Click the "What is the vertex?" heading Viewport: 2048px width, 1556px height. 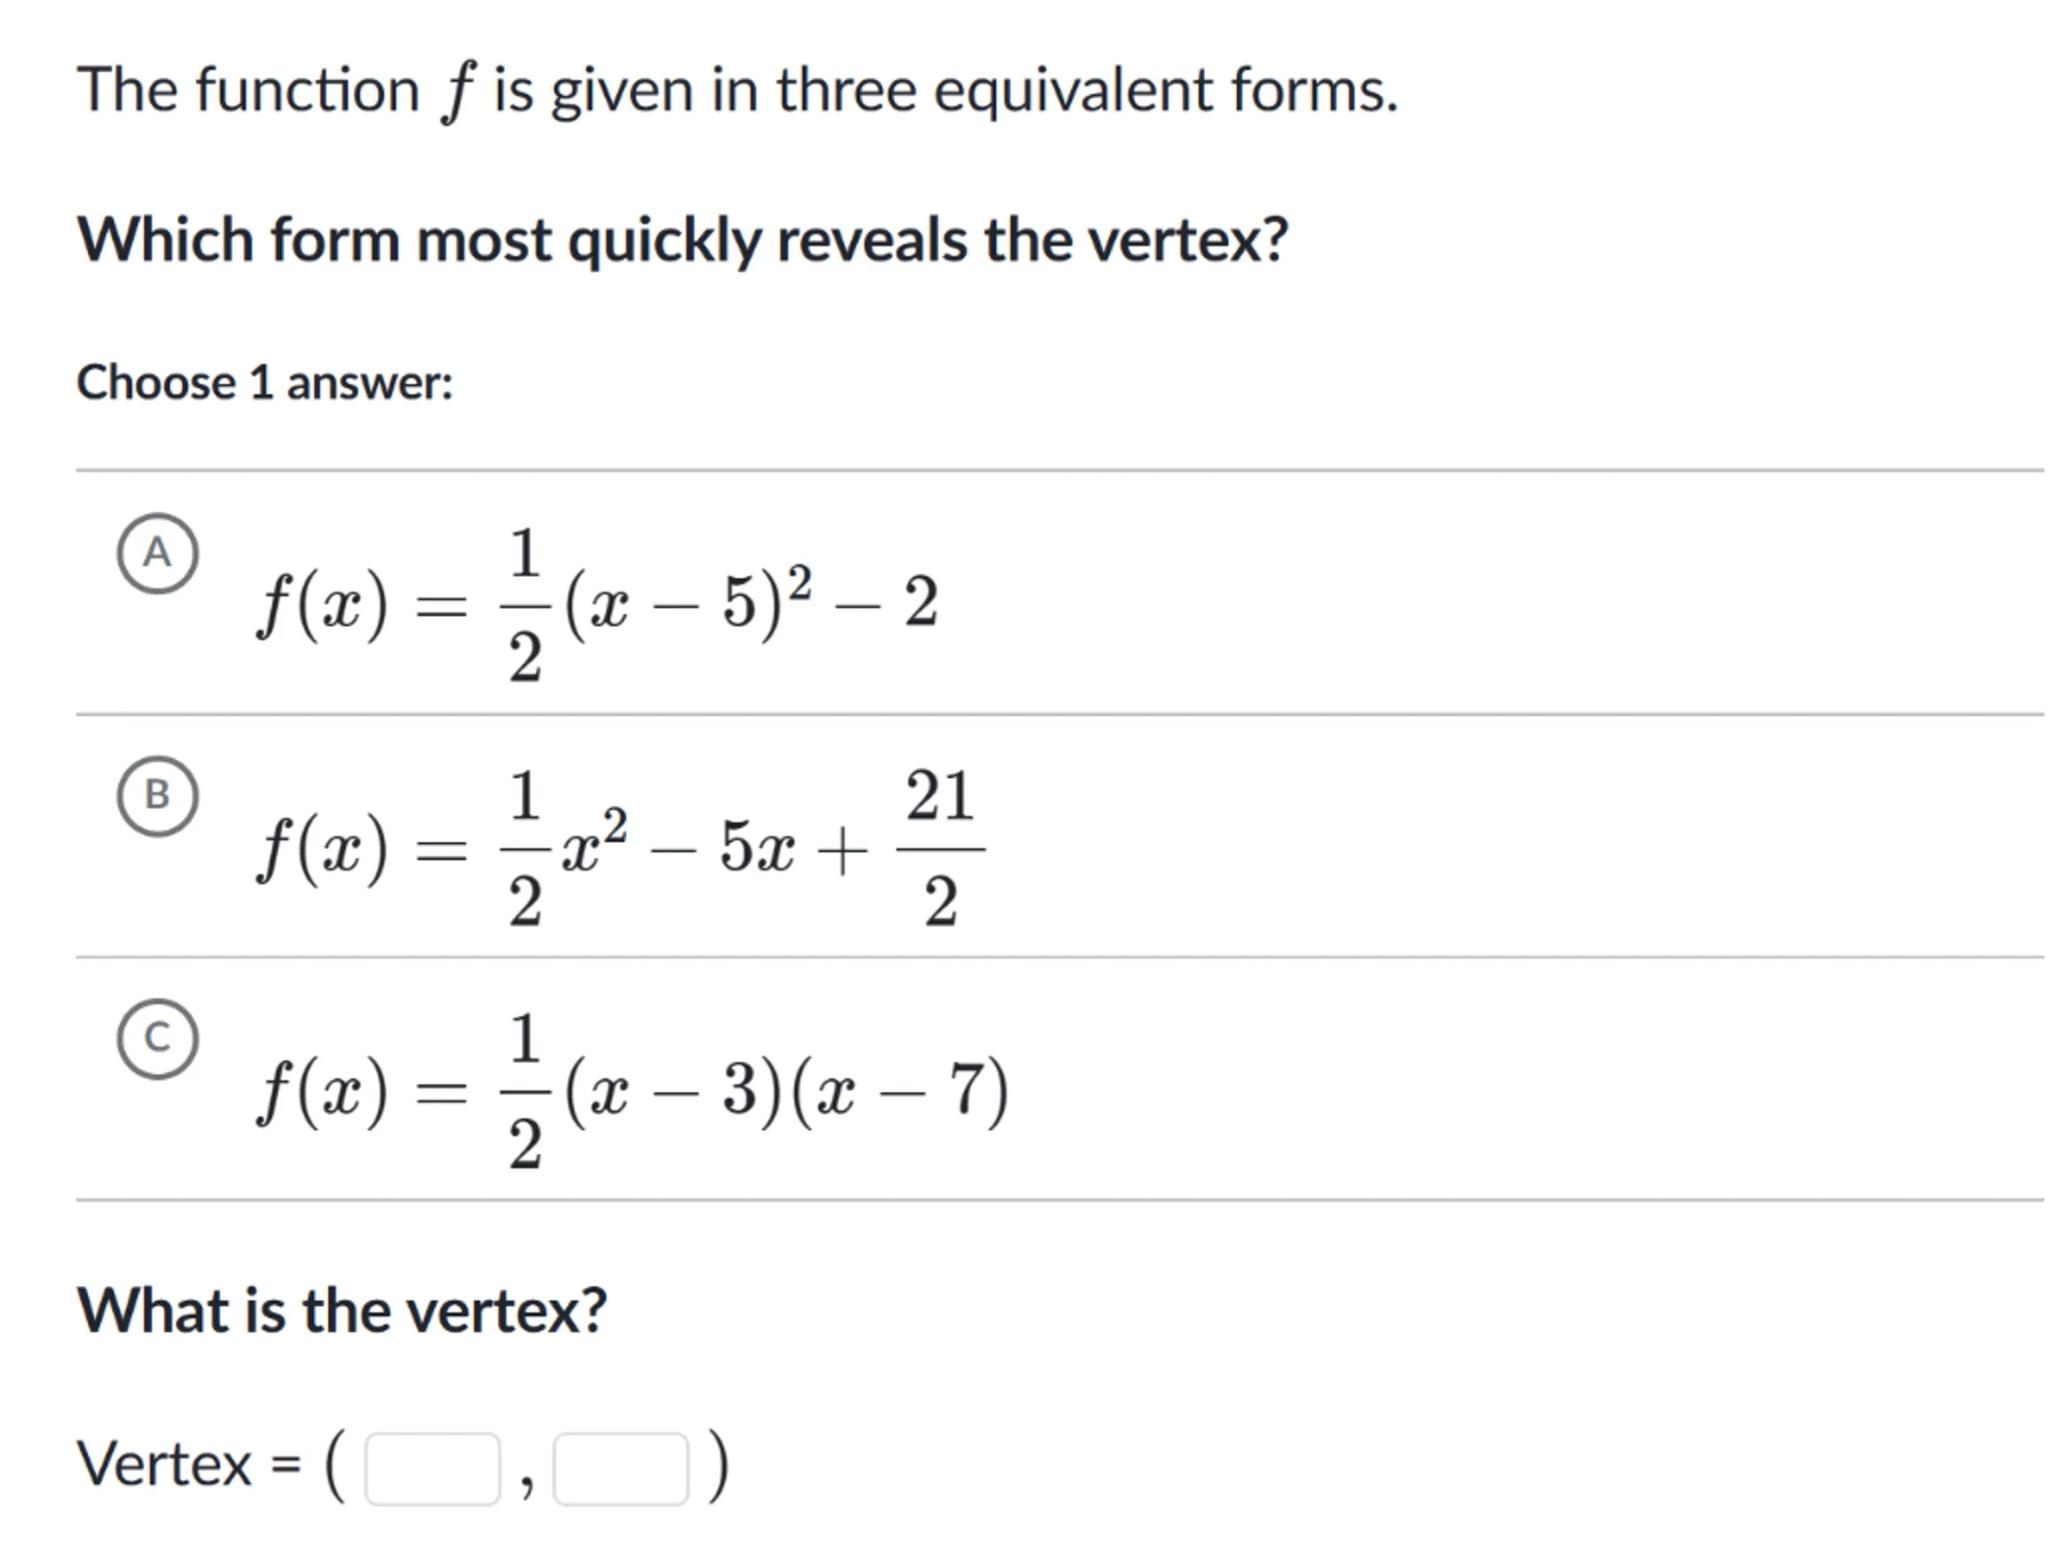[x=342, y=1310]
